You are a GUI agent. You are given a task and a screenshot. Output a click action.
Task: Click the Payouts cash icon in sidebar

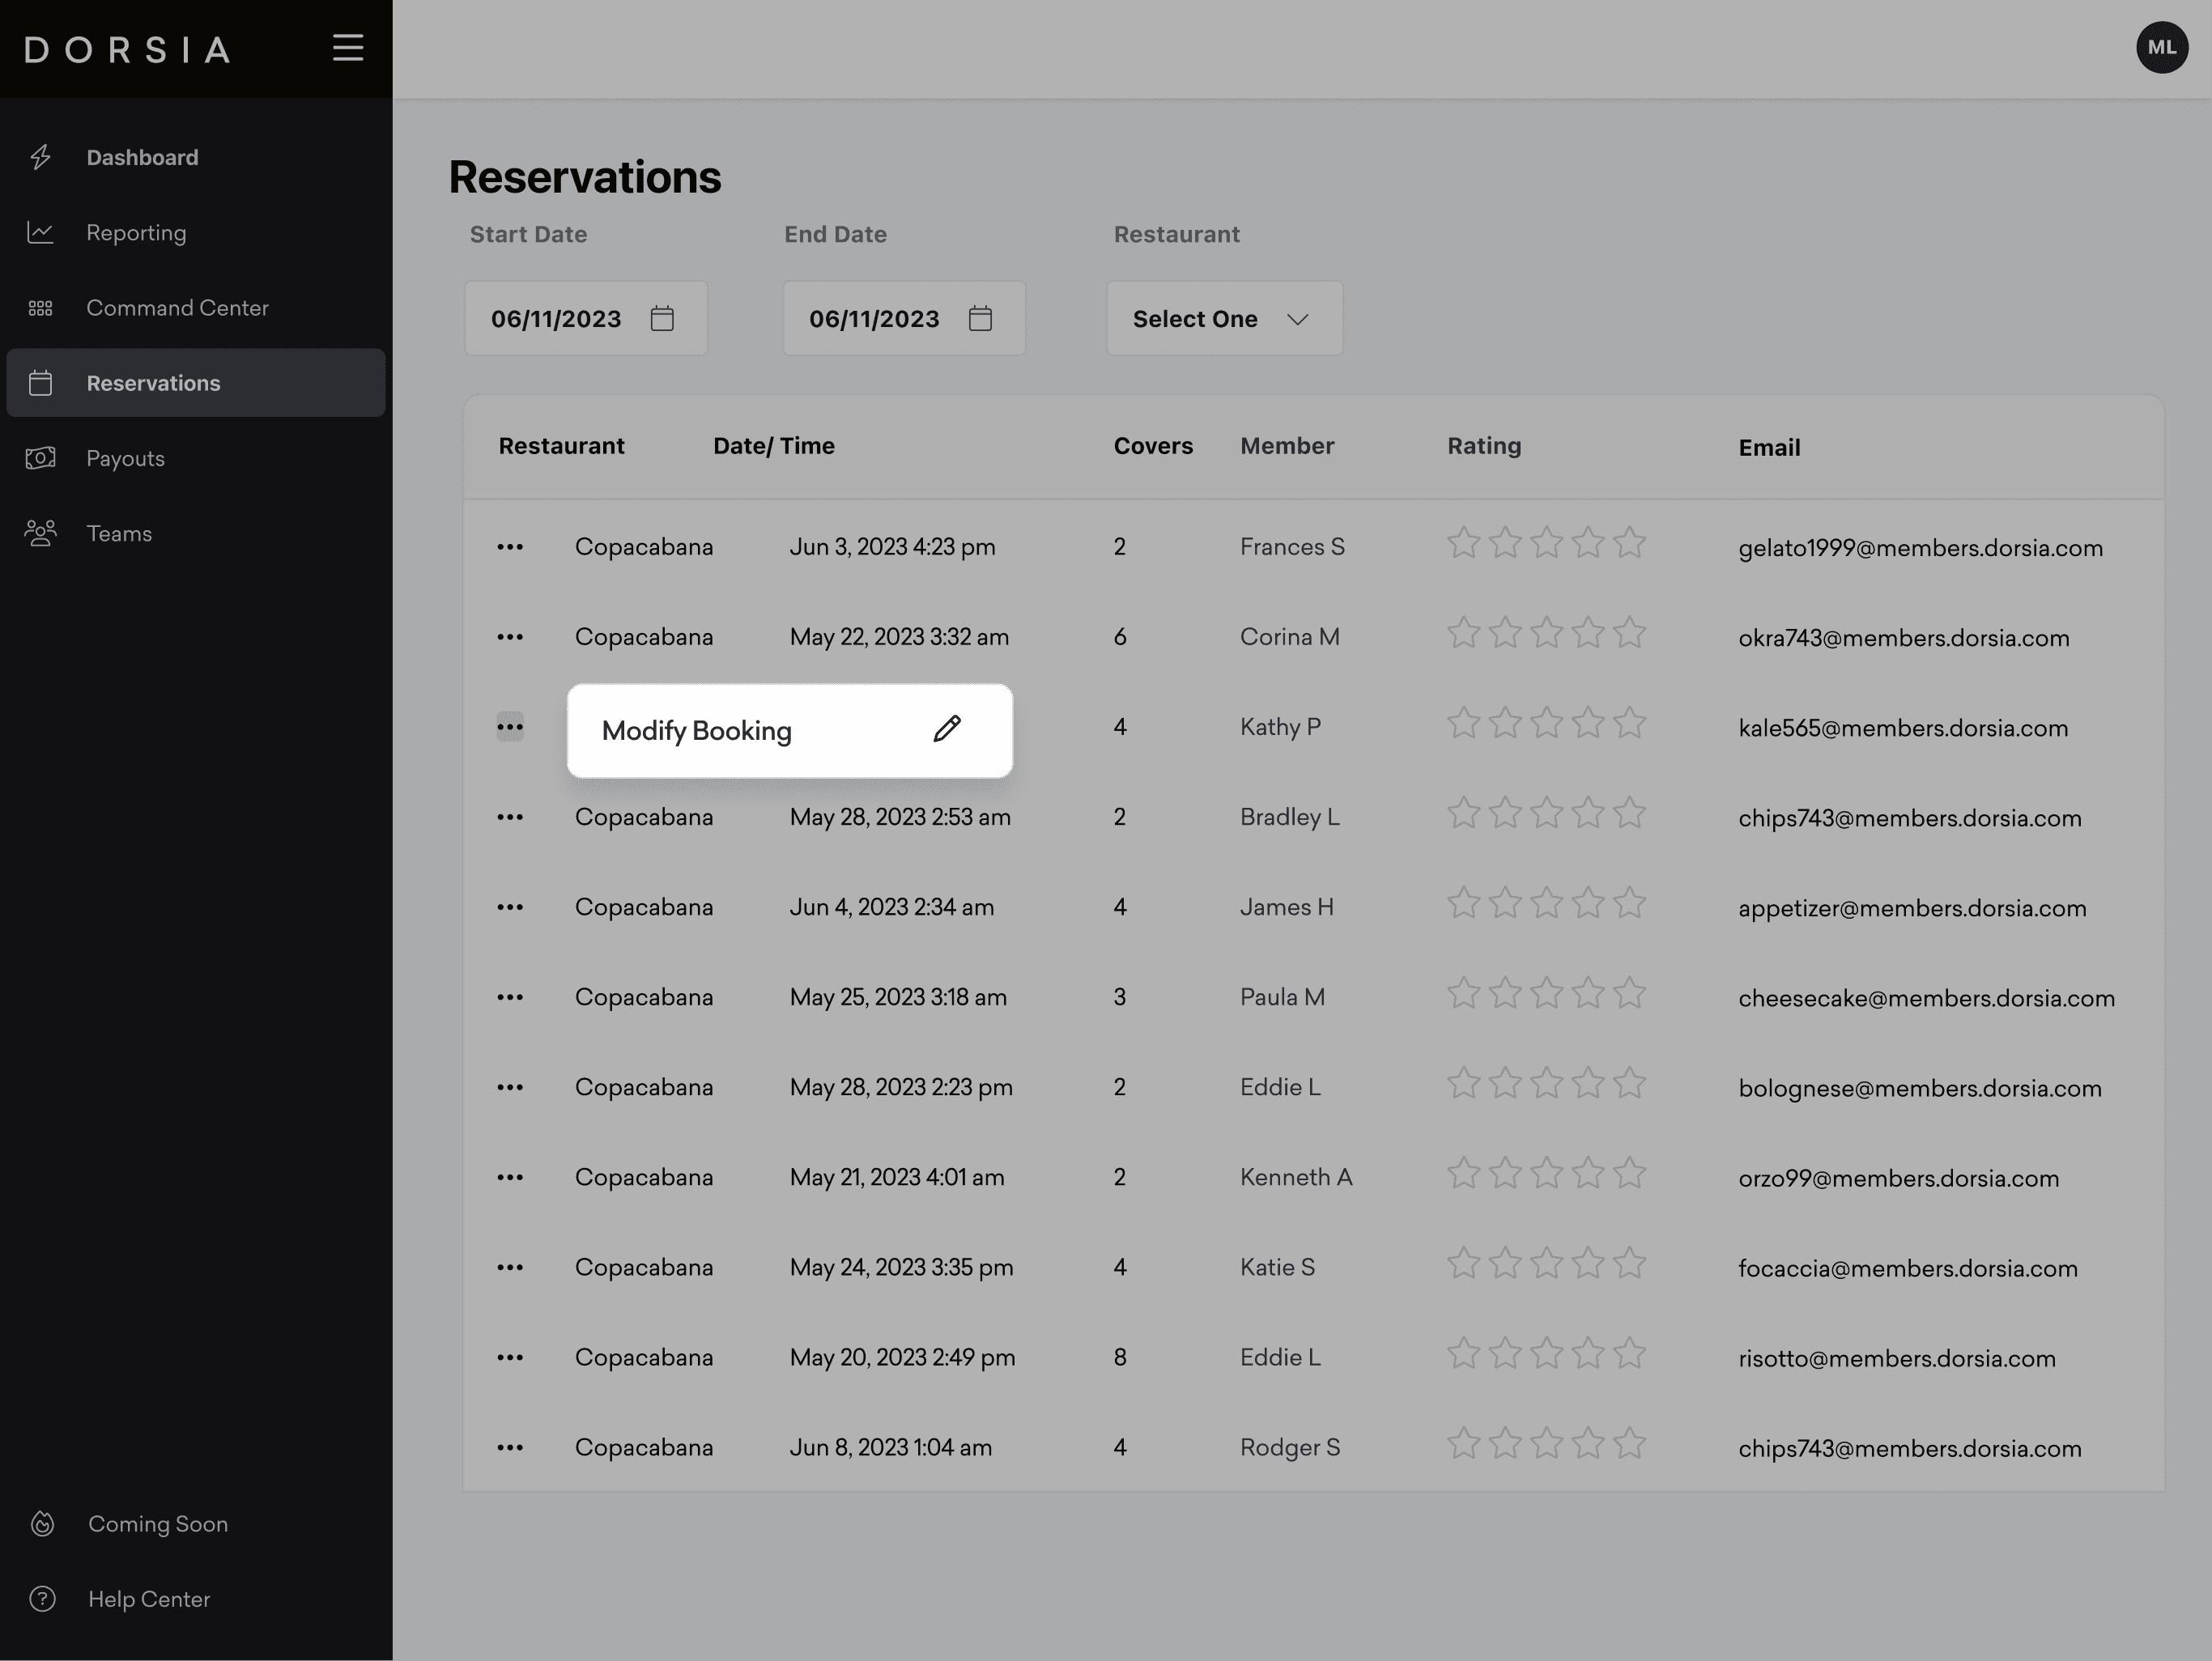pos(41,458)
